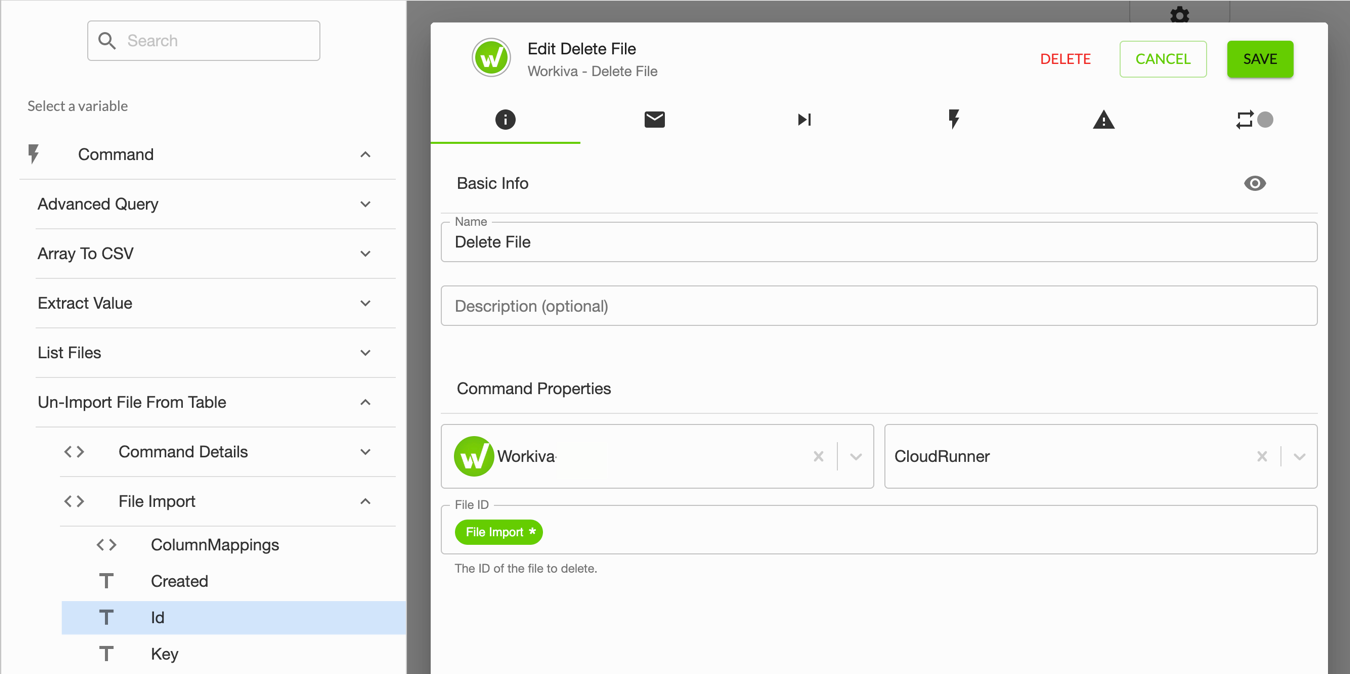
Task: Expand the Command Details node
Action: coord(365,452)
